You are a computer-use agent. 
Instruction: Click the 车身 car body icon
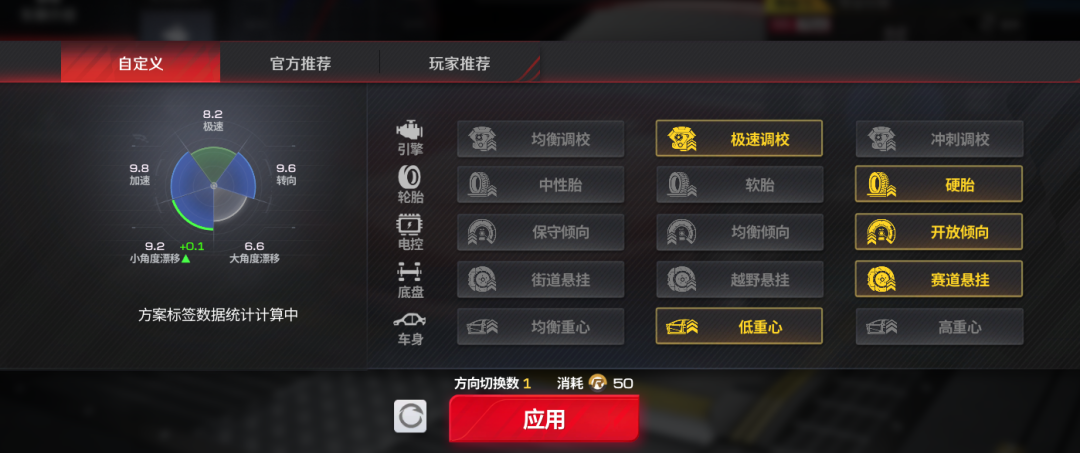click(x=410, y=320)
